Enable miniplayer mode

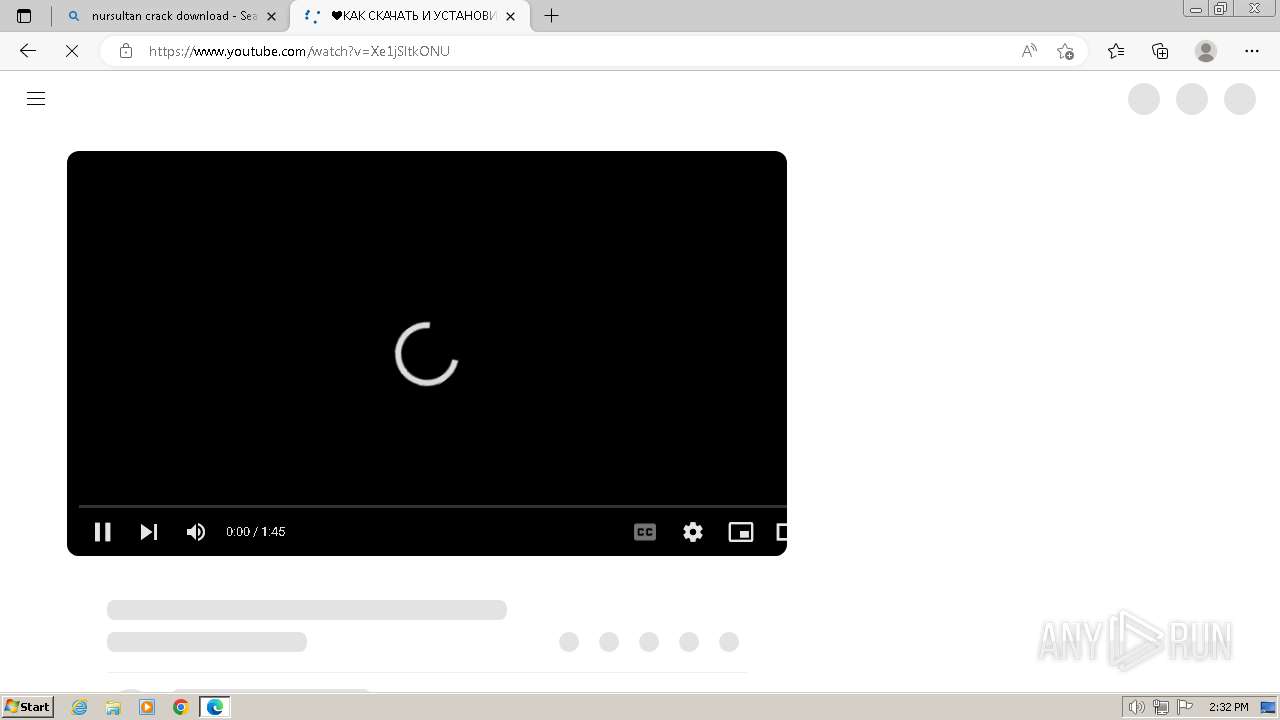[741, 532]
